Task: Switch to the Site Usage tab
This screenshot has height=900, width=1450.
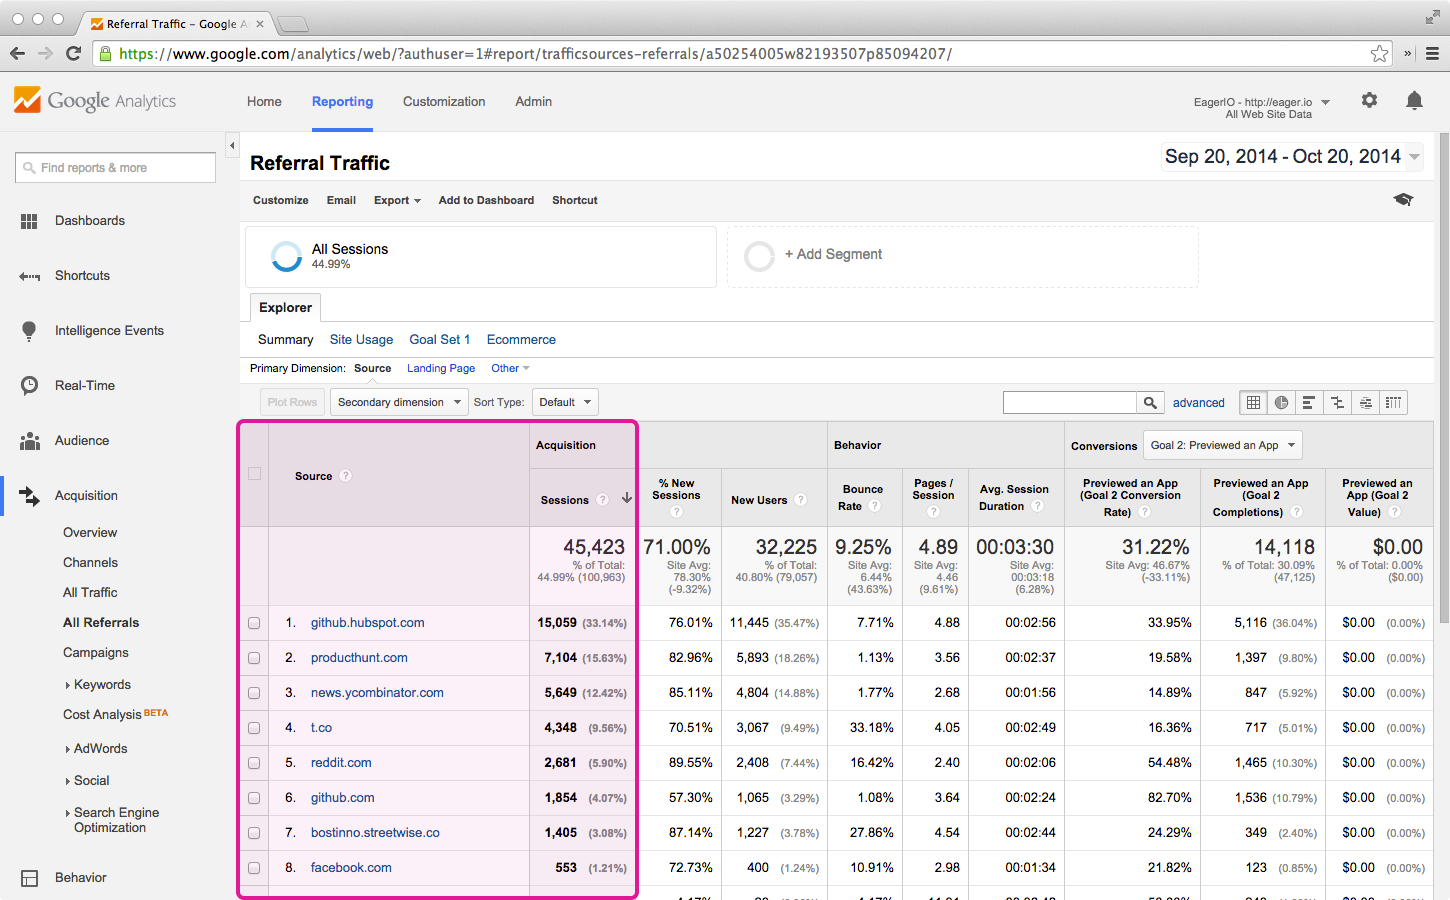Action: point(361,340)
